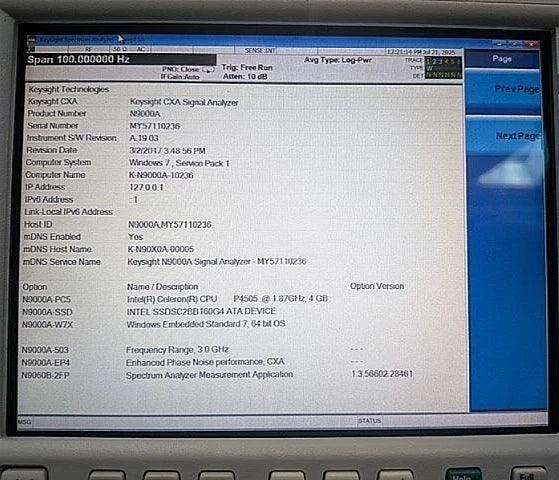Select the Product Number value N9000A
Viewport: 559px width, 480px height.
click(x=145, y=114)
